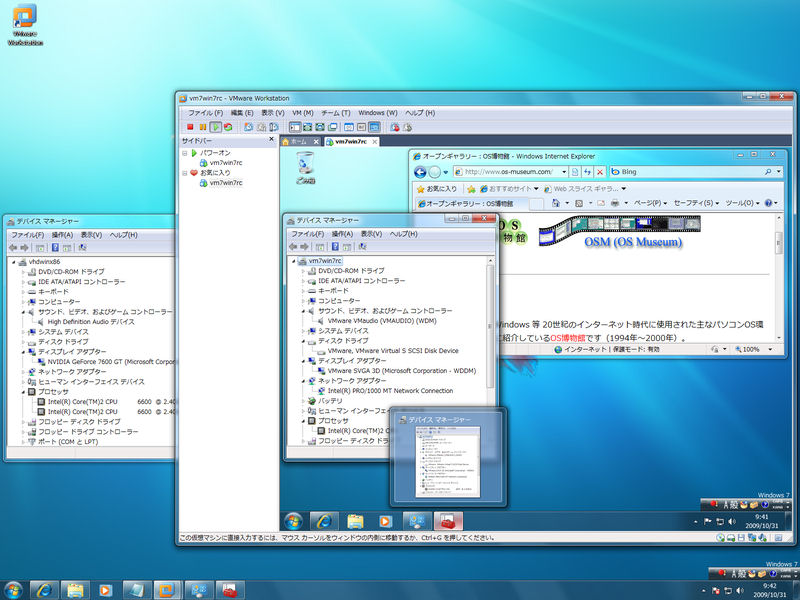Open the snapshot manager icon in VMware toolbar
Viewport: 800px width, 600px height.
pos(274,127)
